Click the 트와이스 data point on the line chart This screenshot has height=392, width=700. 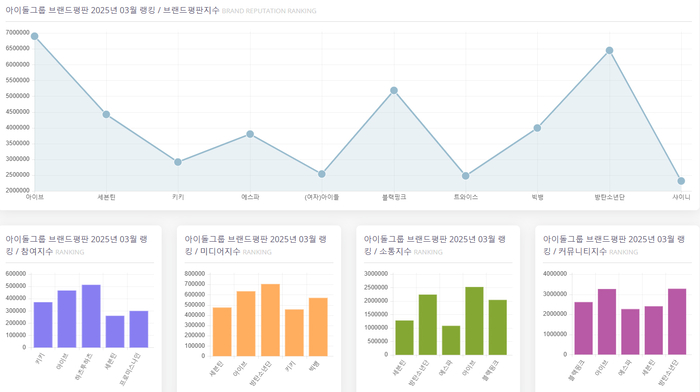pyautogui.click(x=466, y=176)
